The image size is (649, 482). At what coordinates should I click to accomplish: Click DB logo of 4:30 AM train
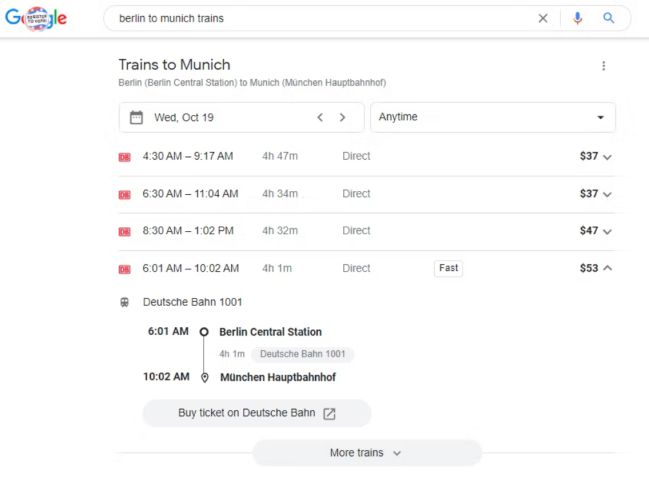coord(125,157)
